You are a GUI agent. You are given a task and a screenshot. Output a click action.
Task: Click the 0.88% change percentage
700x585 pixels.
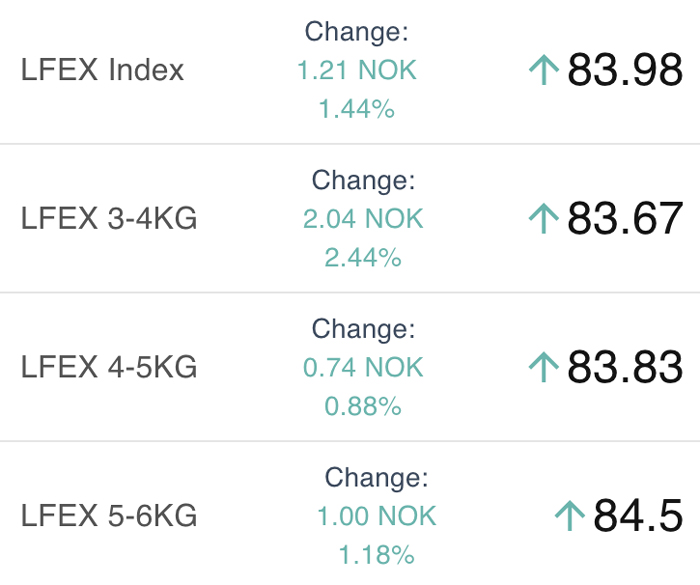point(363,406)
